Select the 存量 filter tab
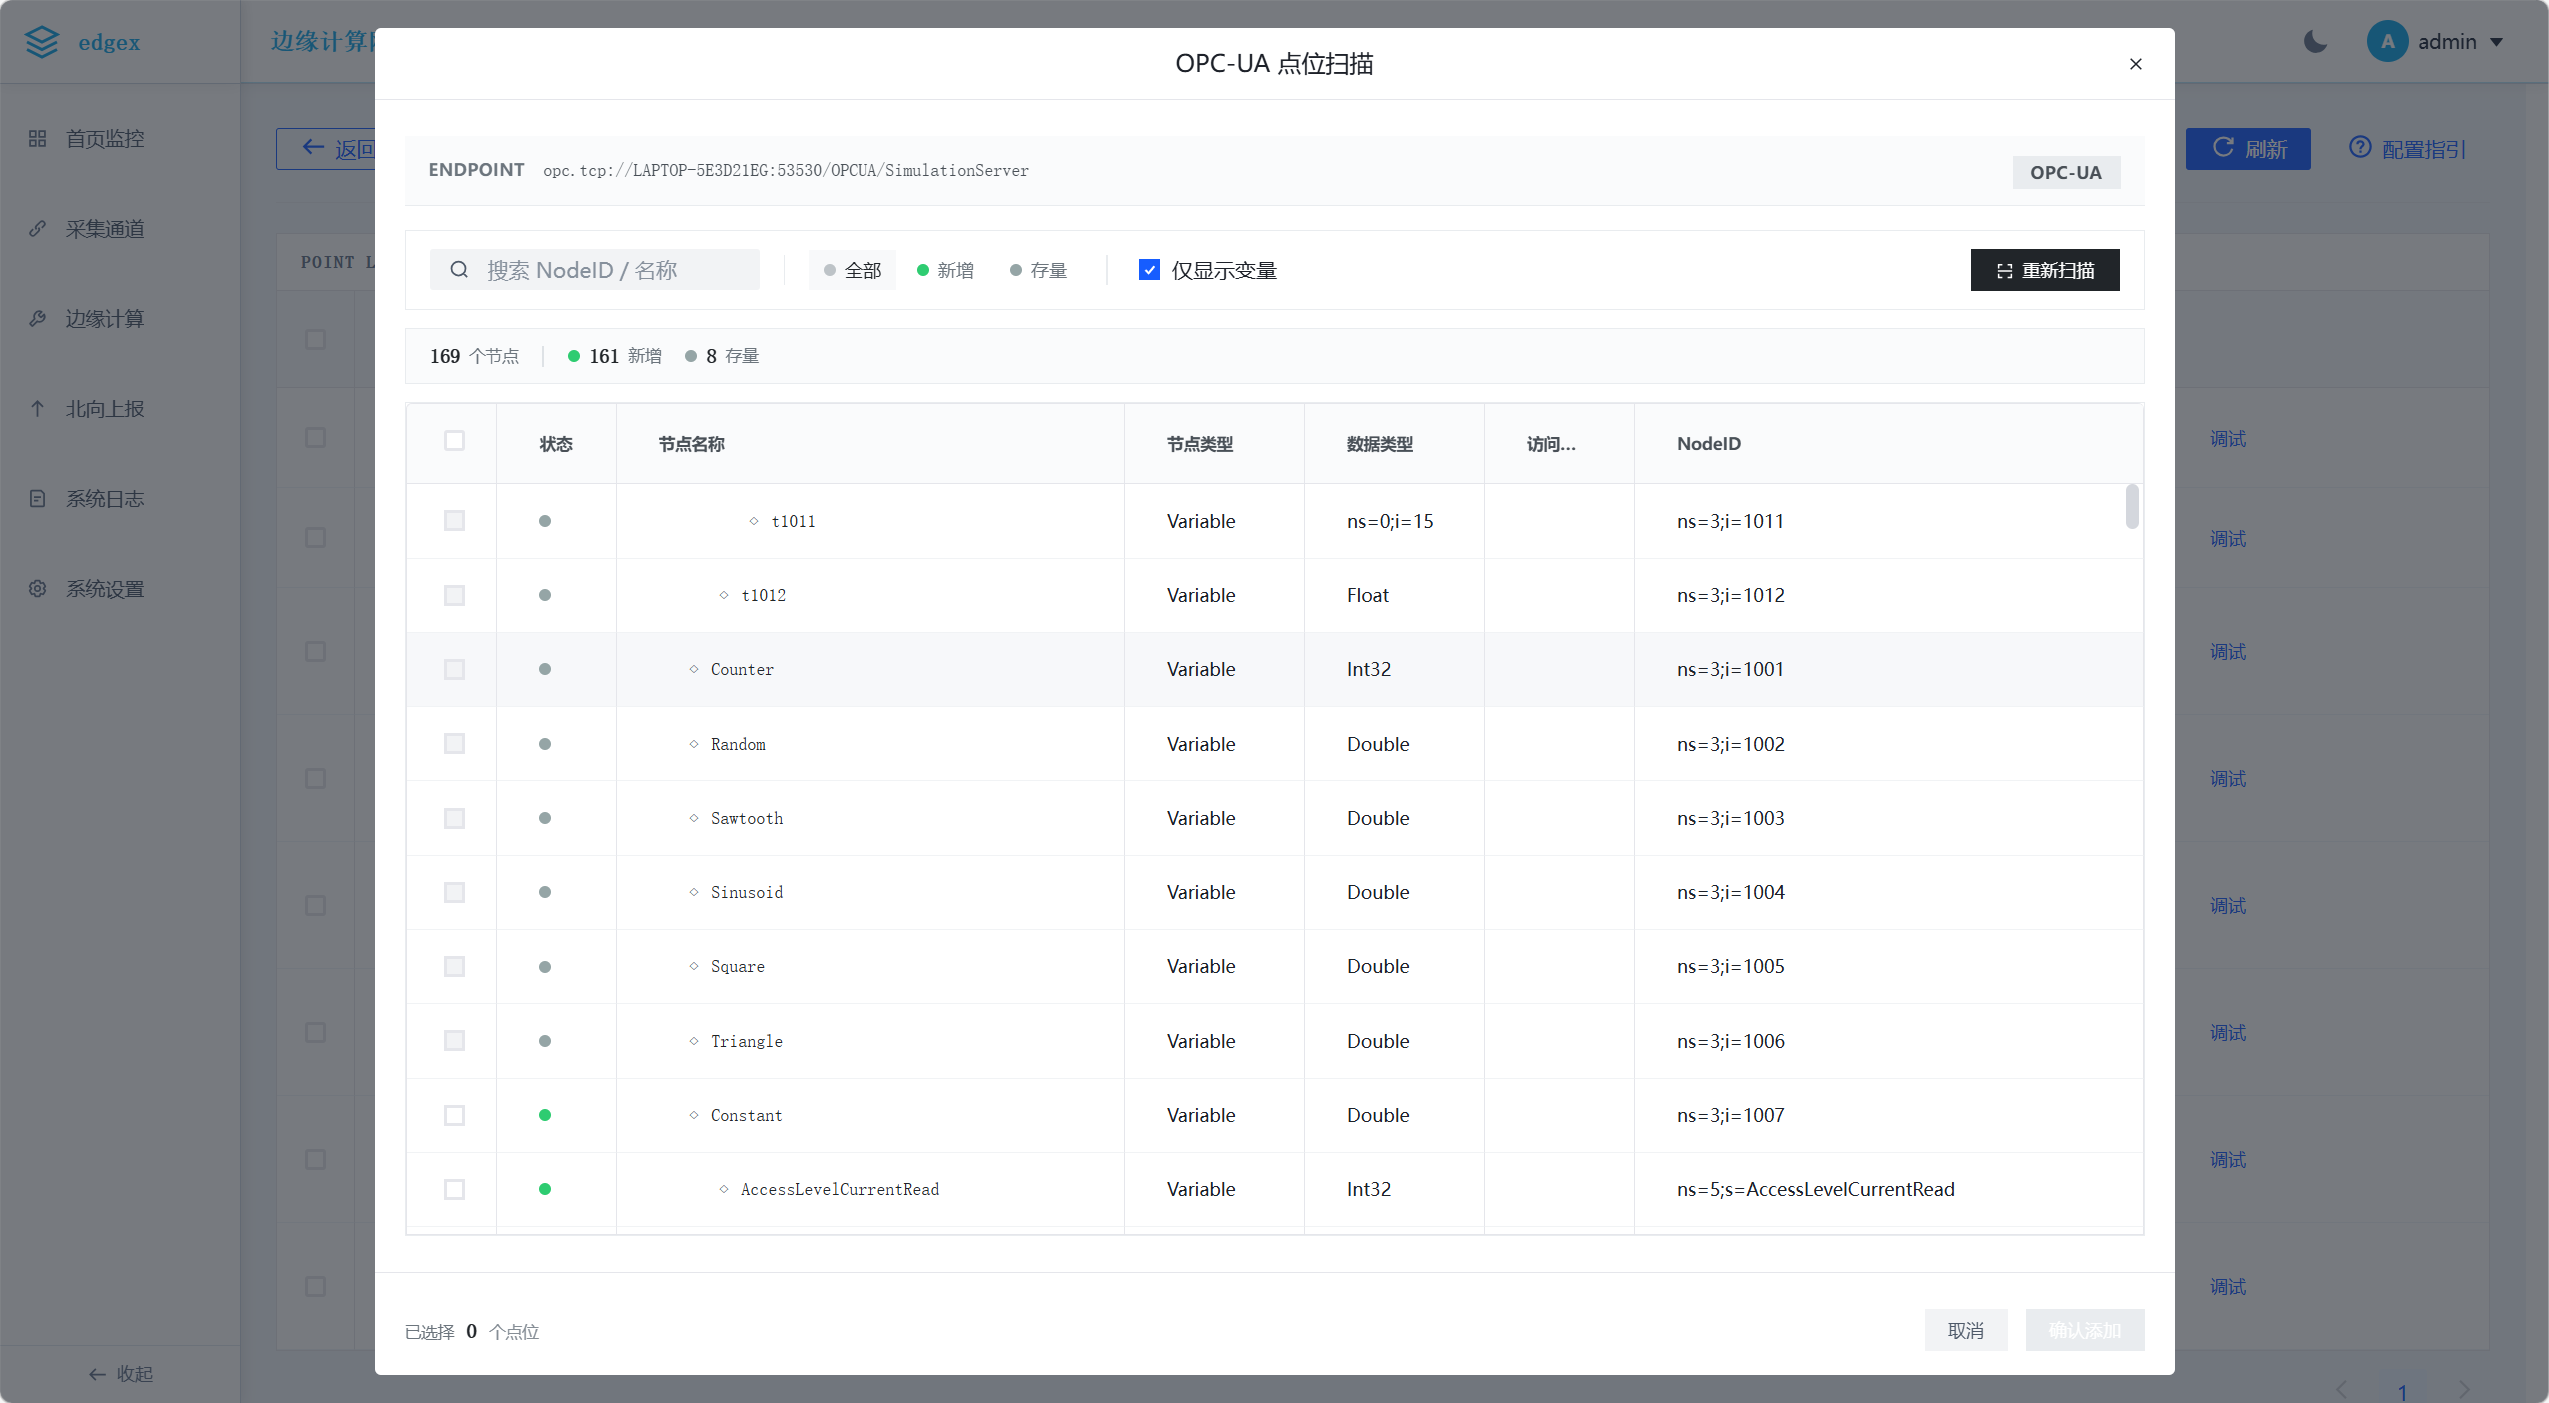This screenshot has width=2549, height=1403. pyautogui.click(x=1038, y=270)
